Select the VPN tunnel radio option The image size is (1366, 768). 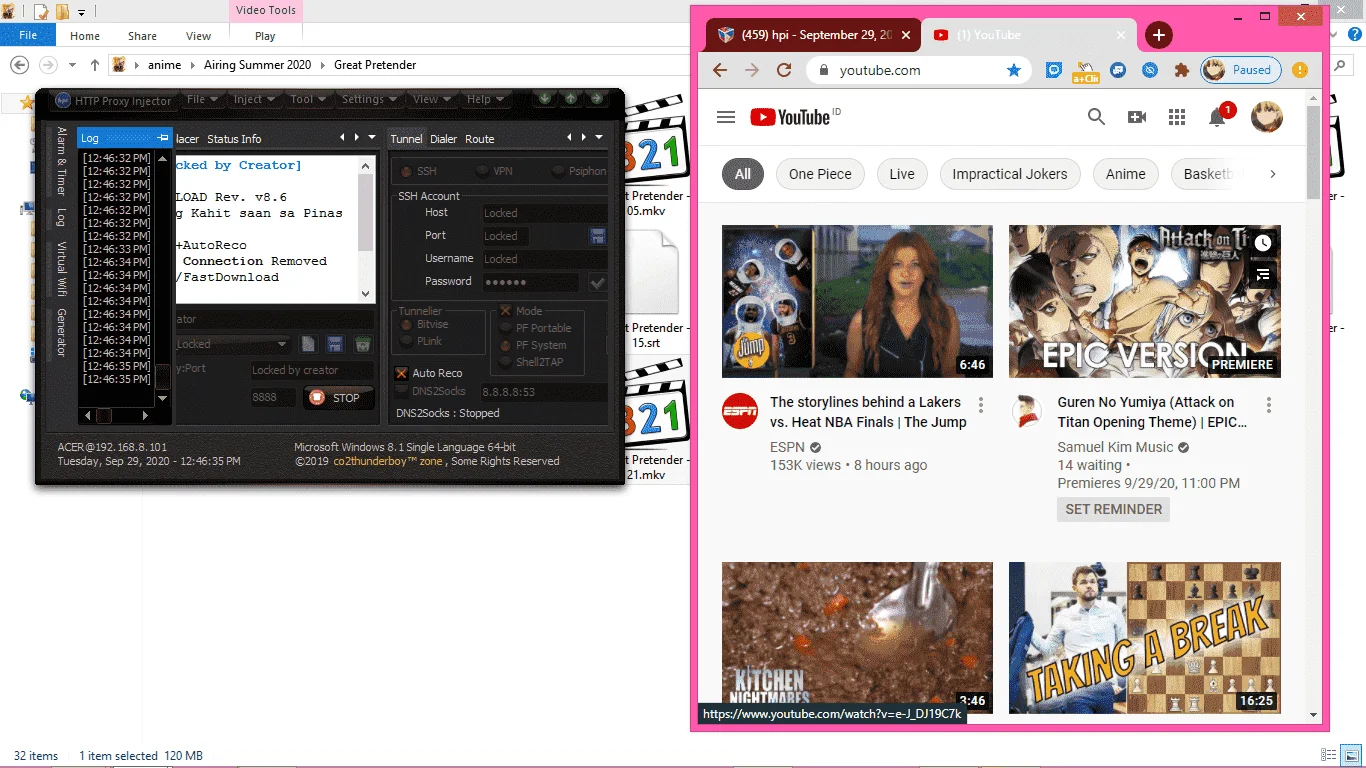click(x=482, y=171)
